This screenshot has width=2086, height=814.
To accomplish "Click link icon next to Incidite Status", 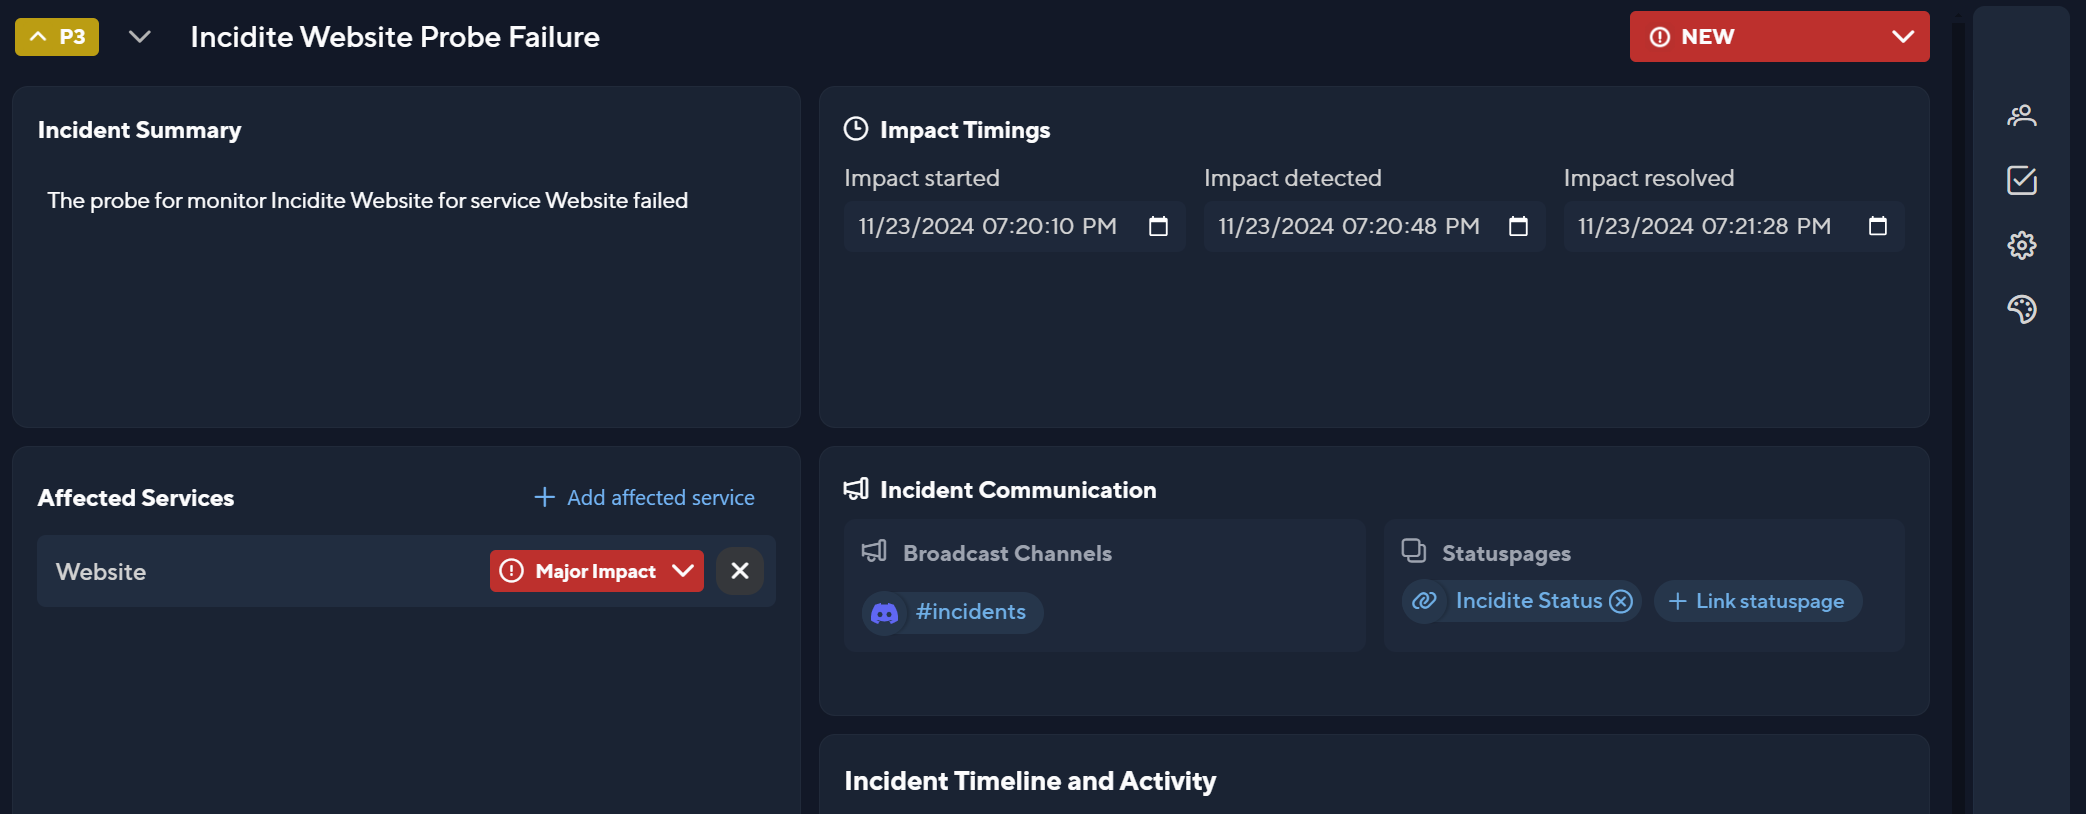I will (x=1424, y=601).
